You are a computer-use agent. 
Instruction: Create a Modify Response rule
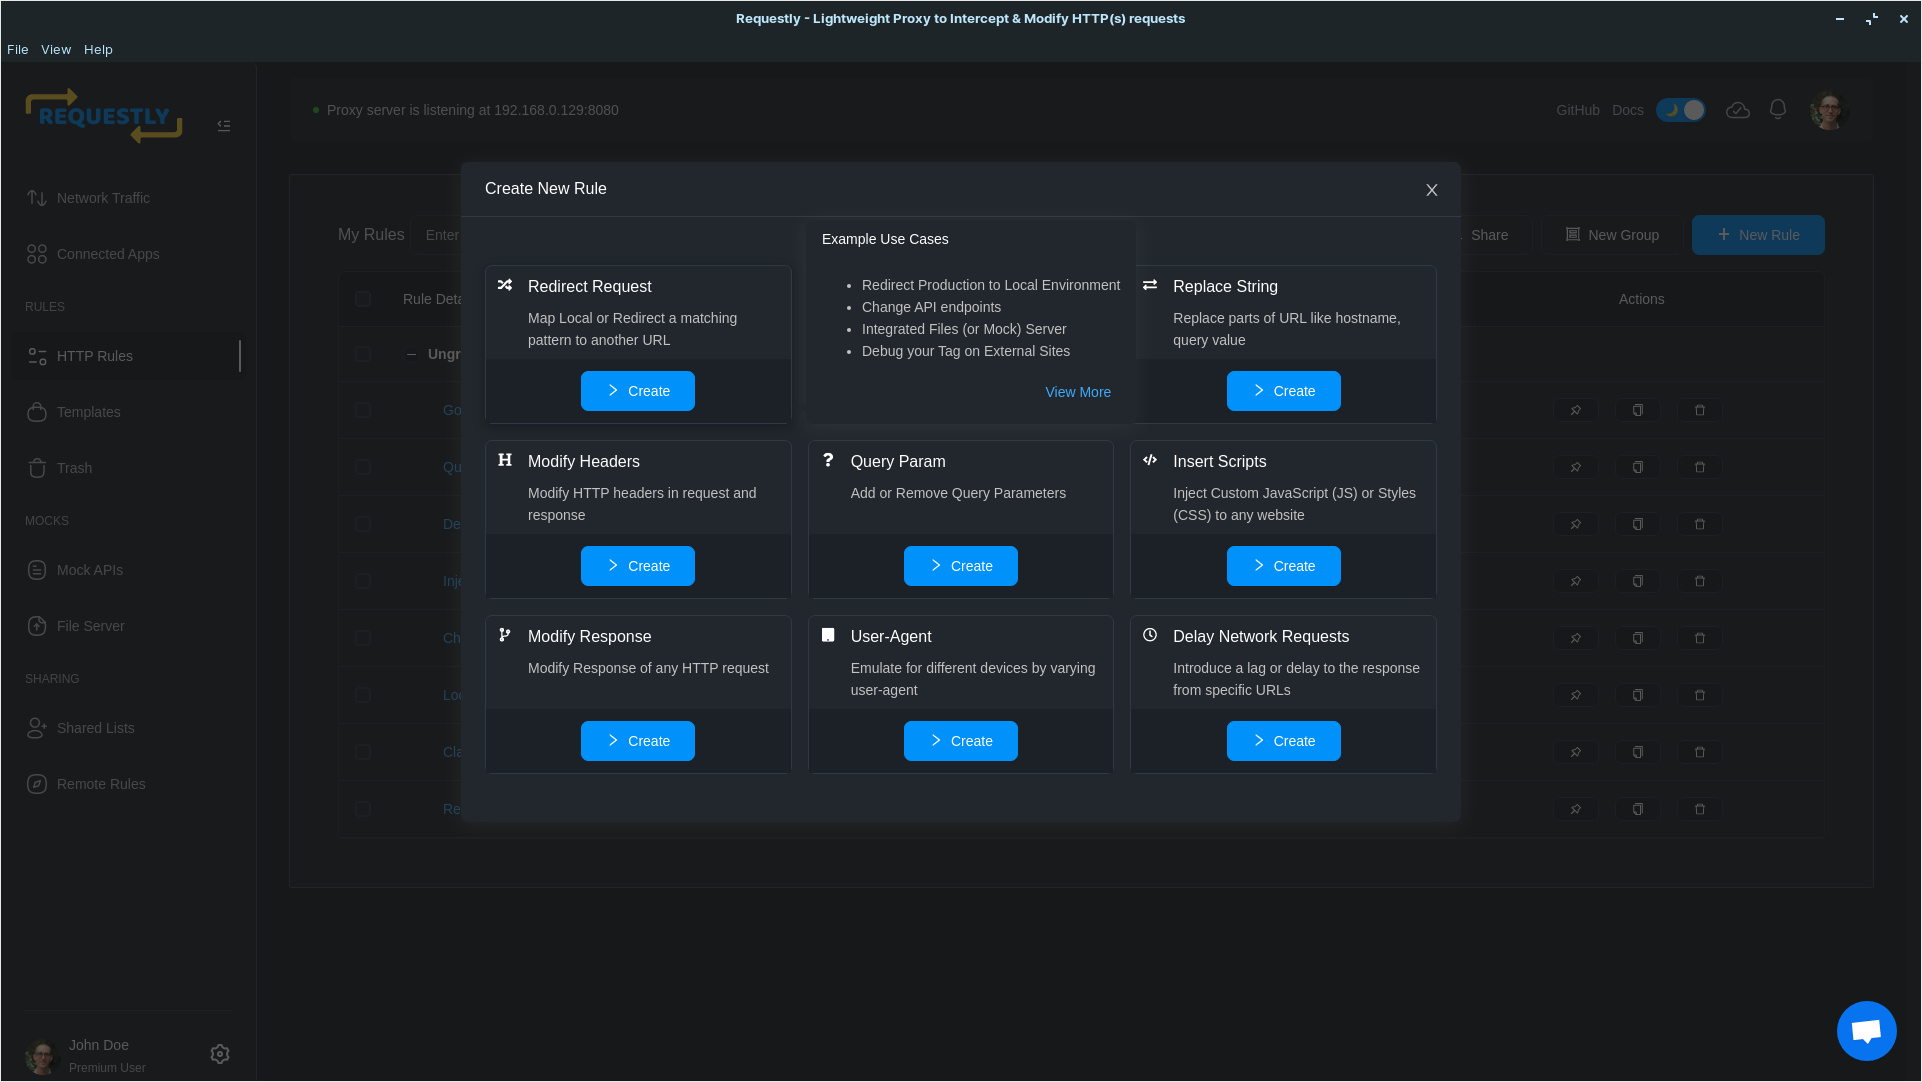click(638, 741)
